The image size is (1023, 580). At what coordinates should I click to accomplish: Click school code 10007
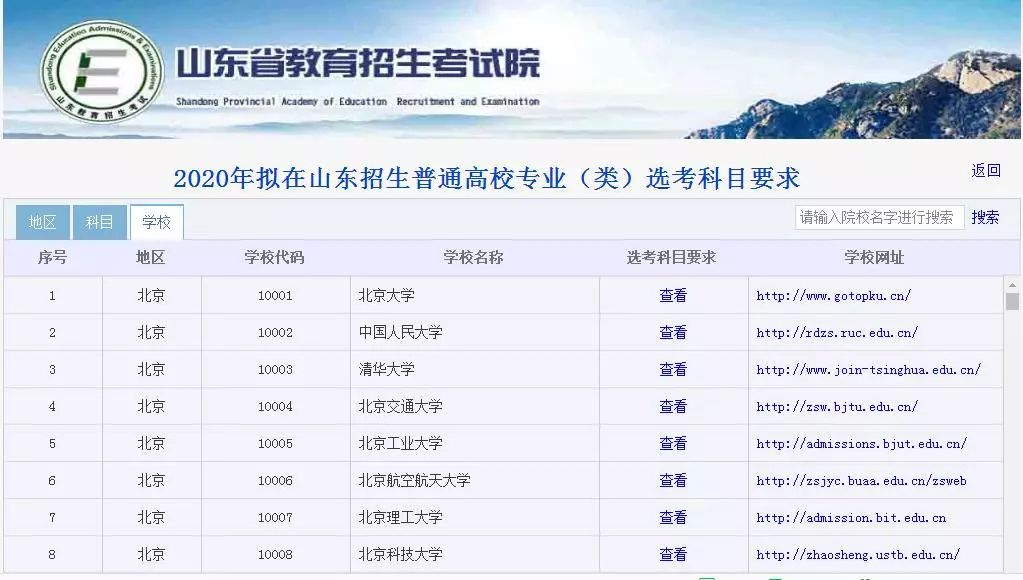tap(275, 517)
